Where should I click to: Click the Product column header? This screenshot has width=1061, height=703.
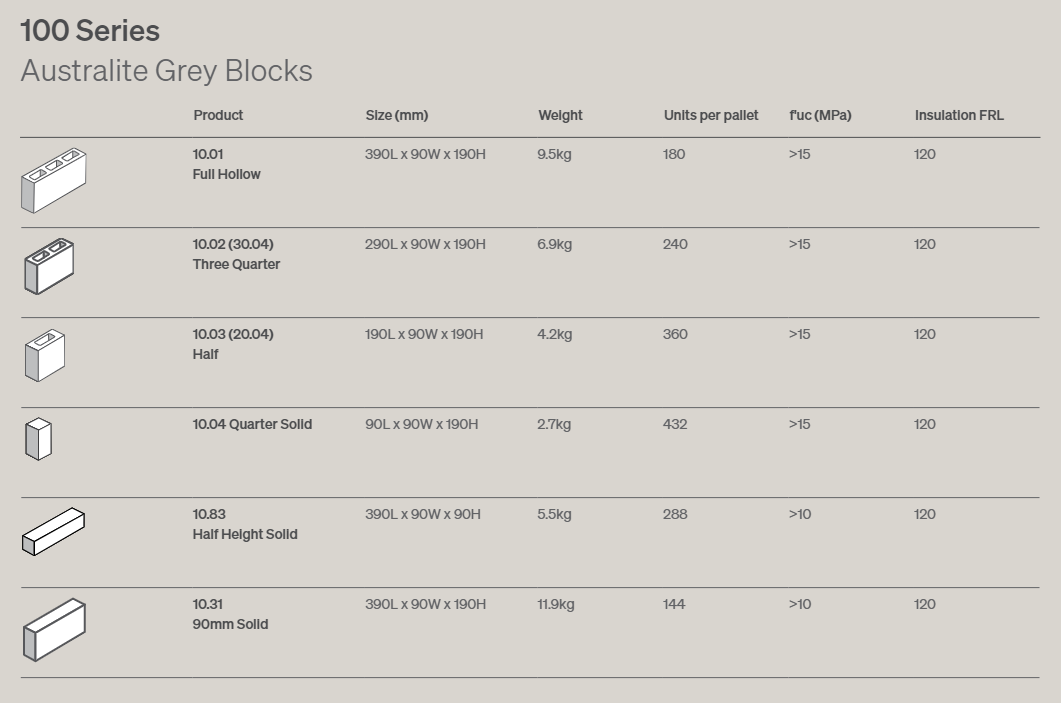click(218, 115)
